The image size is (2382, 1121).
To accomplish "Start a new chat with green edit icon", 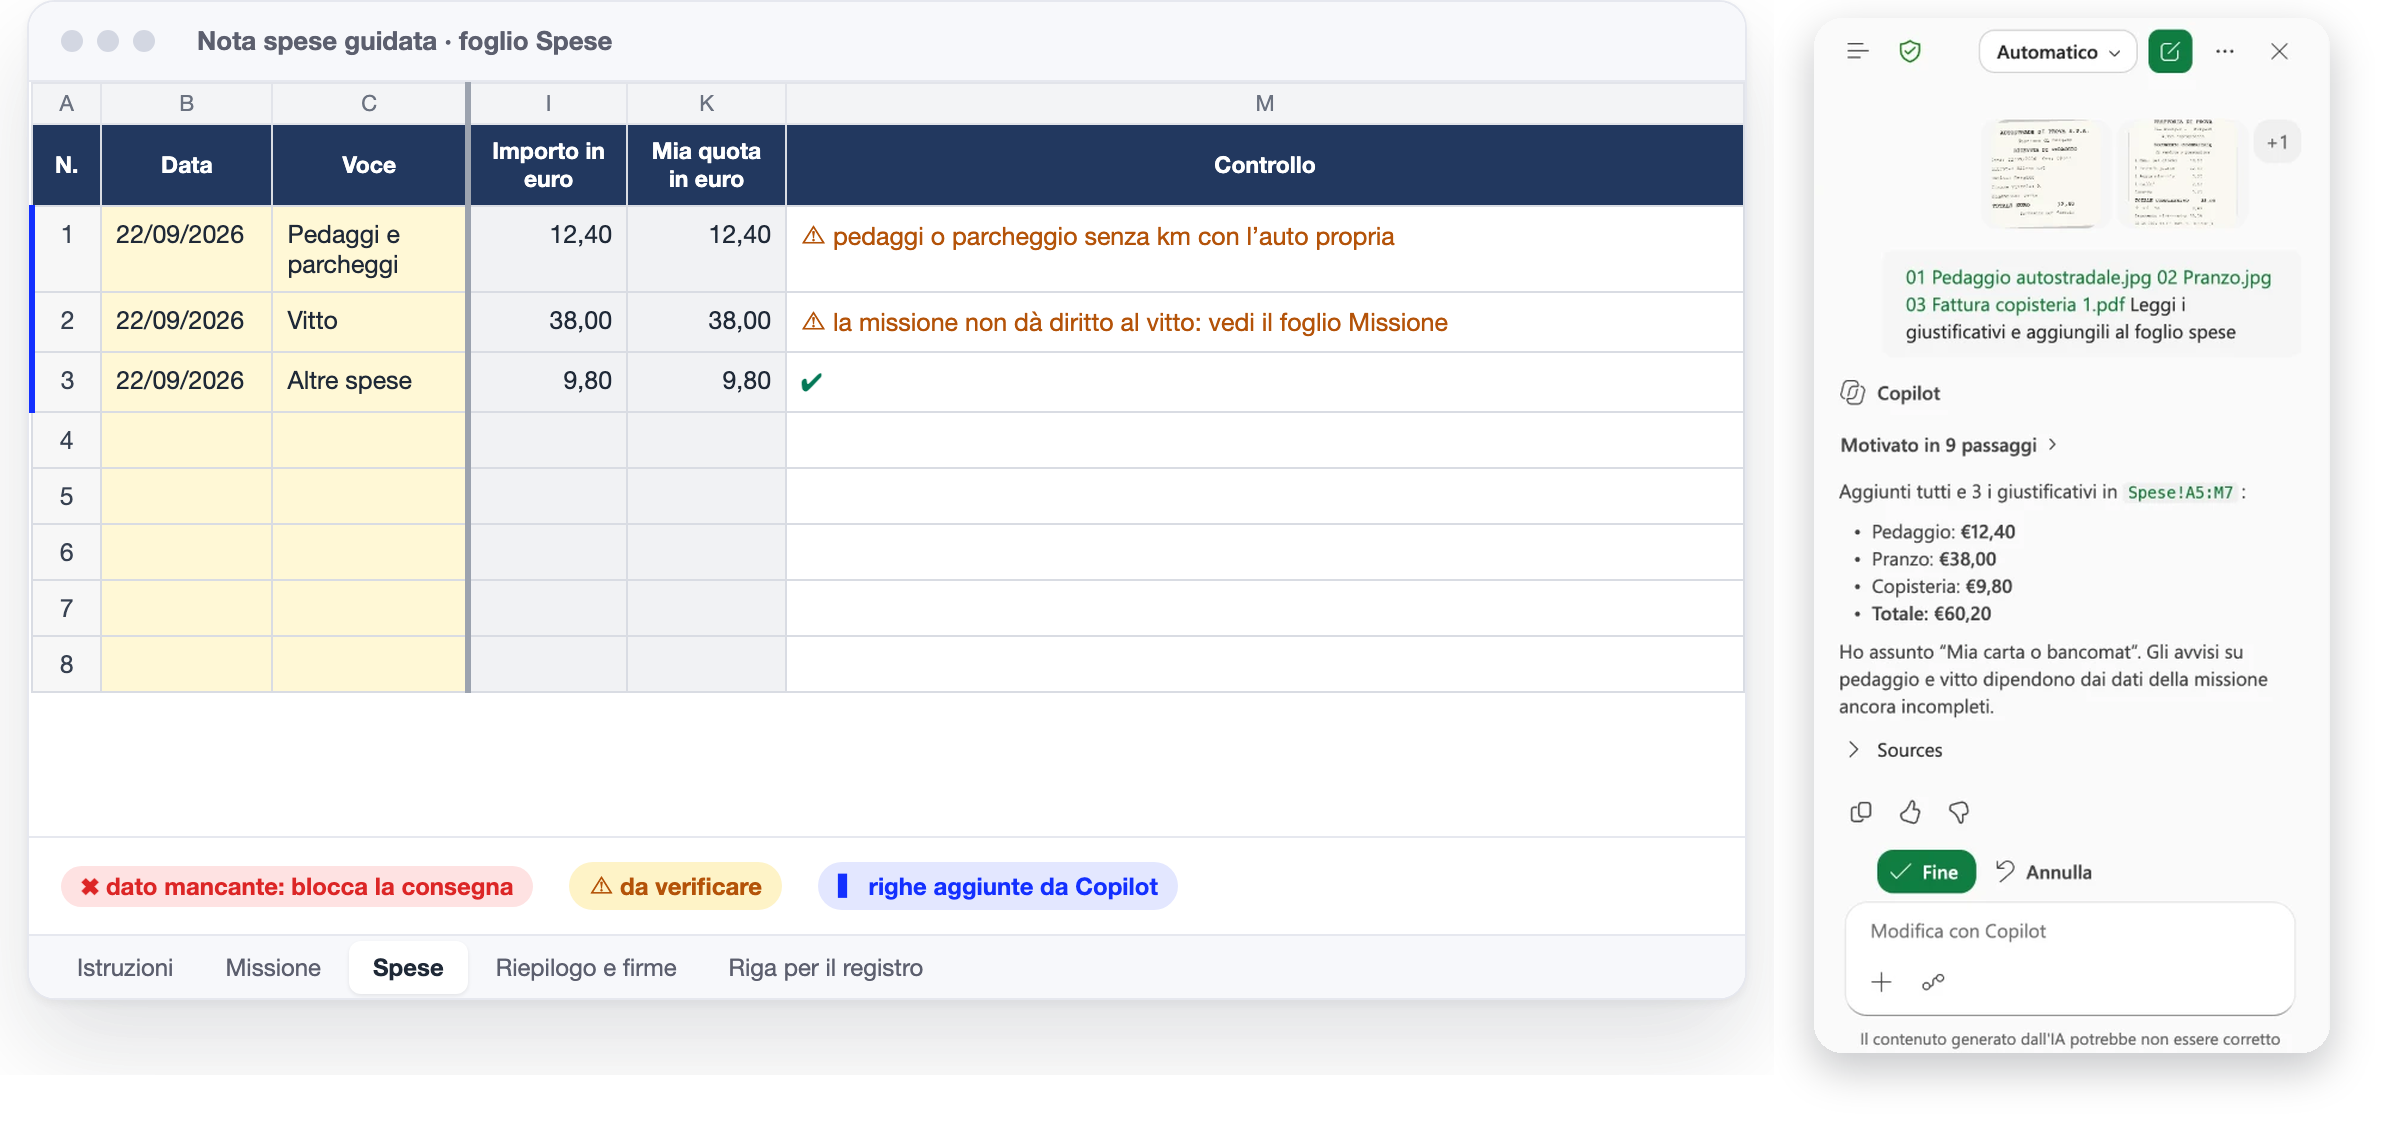I will point(2170,52).
